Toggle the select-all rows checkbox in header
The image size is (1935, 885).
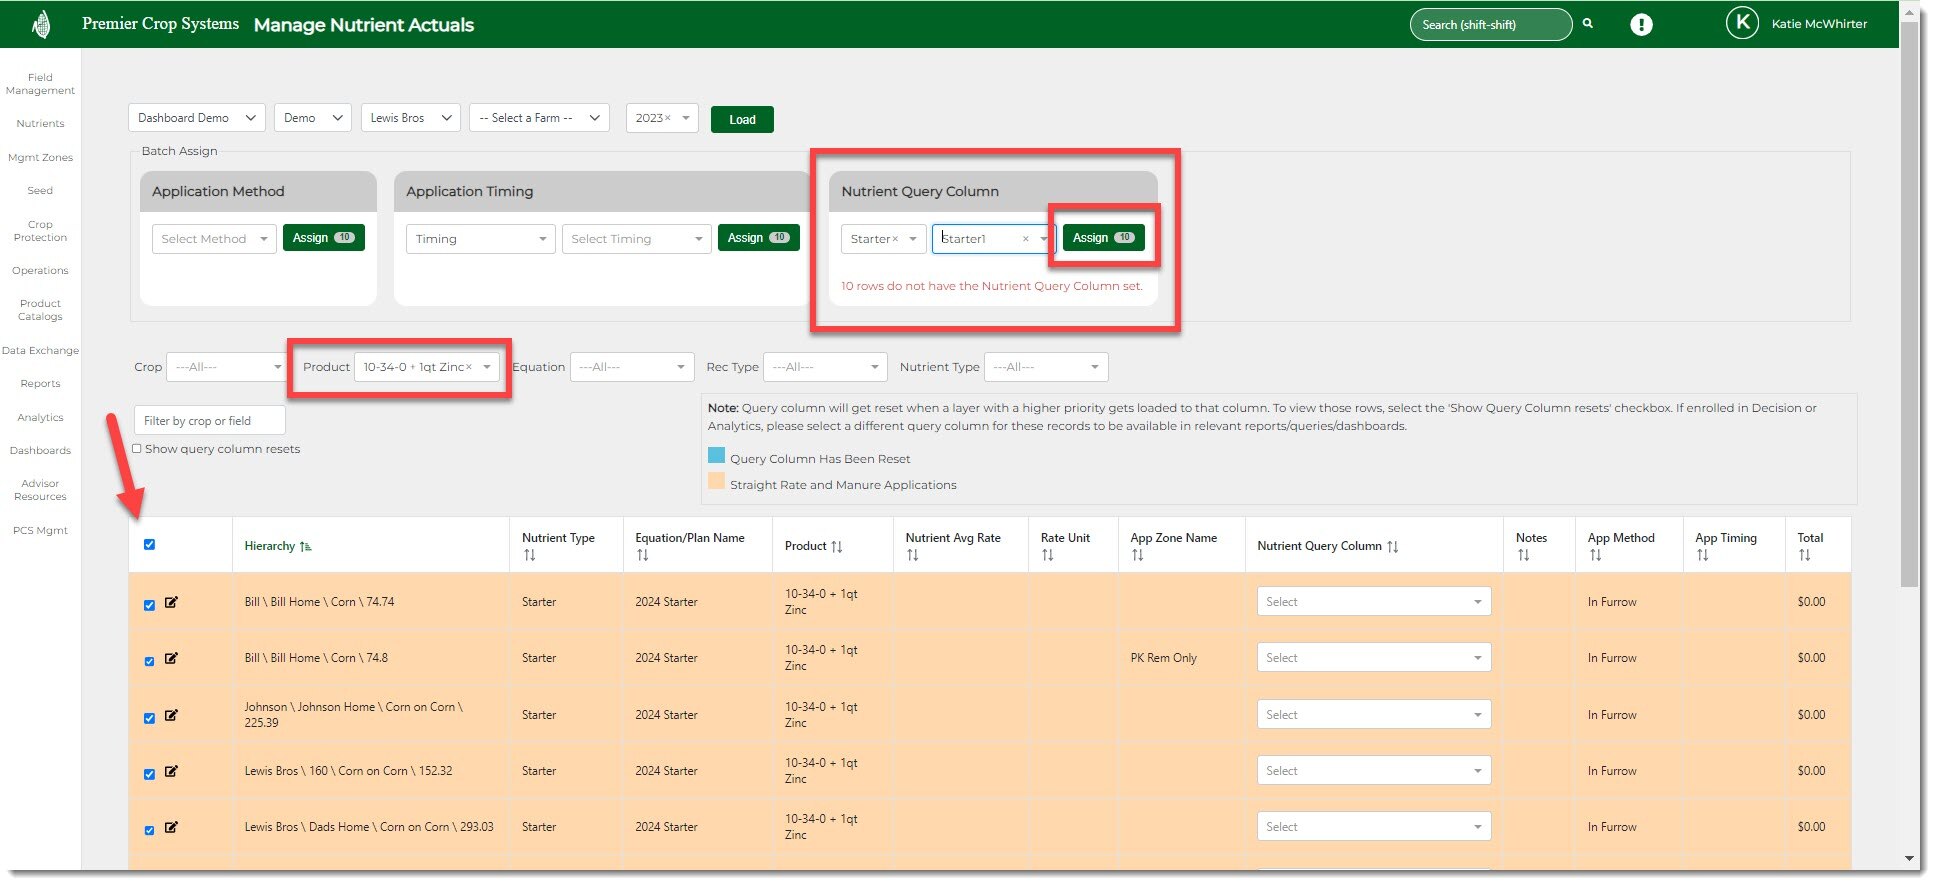pyautogui.click(x=150, y=545)
